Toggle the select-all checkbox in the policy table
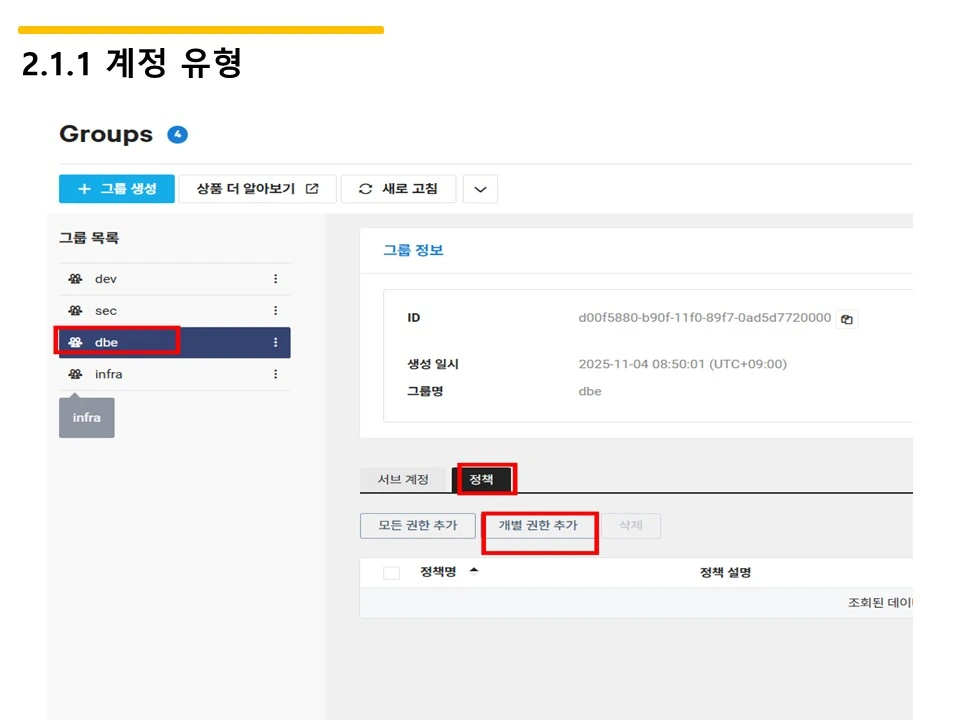Screen dimensions: 960x720 390,571
